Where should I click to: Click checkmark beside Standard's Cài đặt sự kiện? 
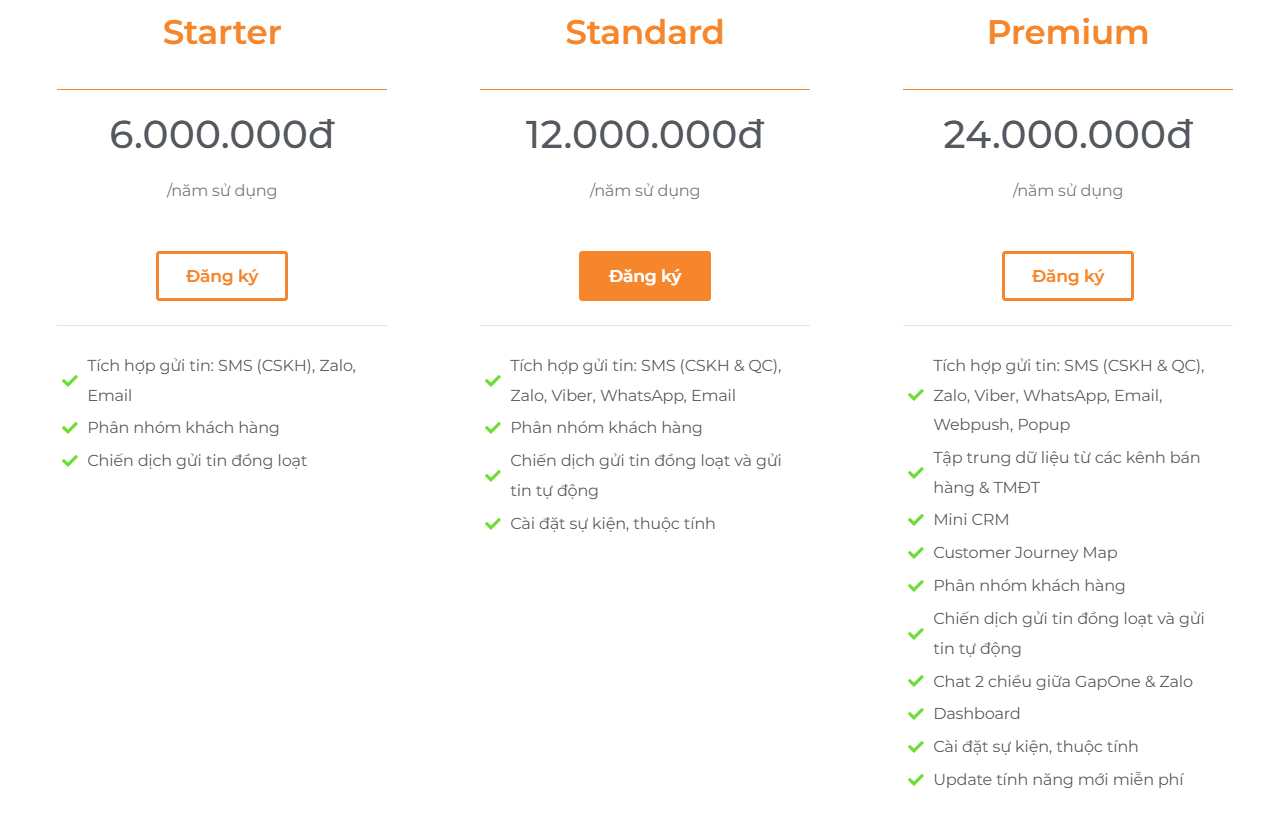[493, 524]
